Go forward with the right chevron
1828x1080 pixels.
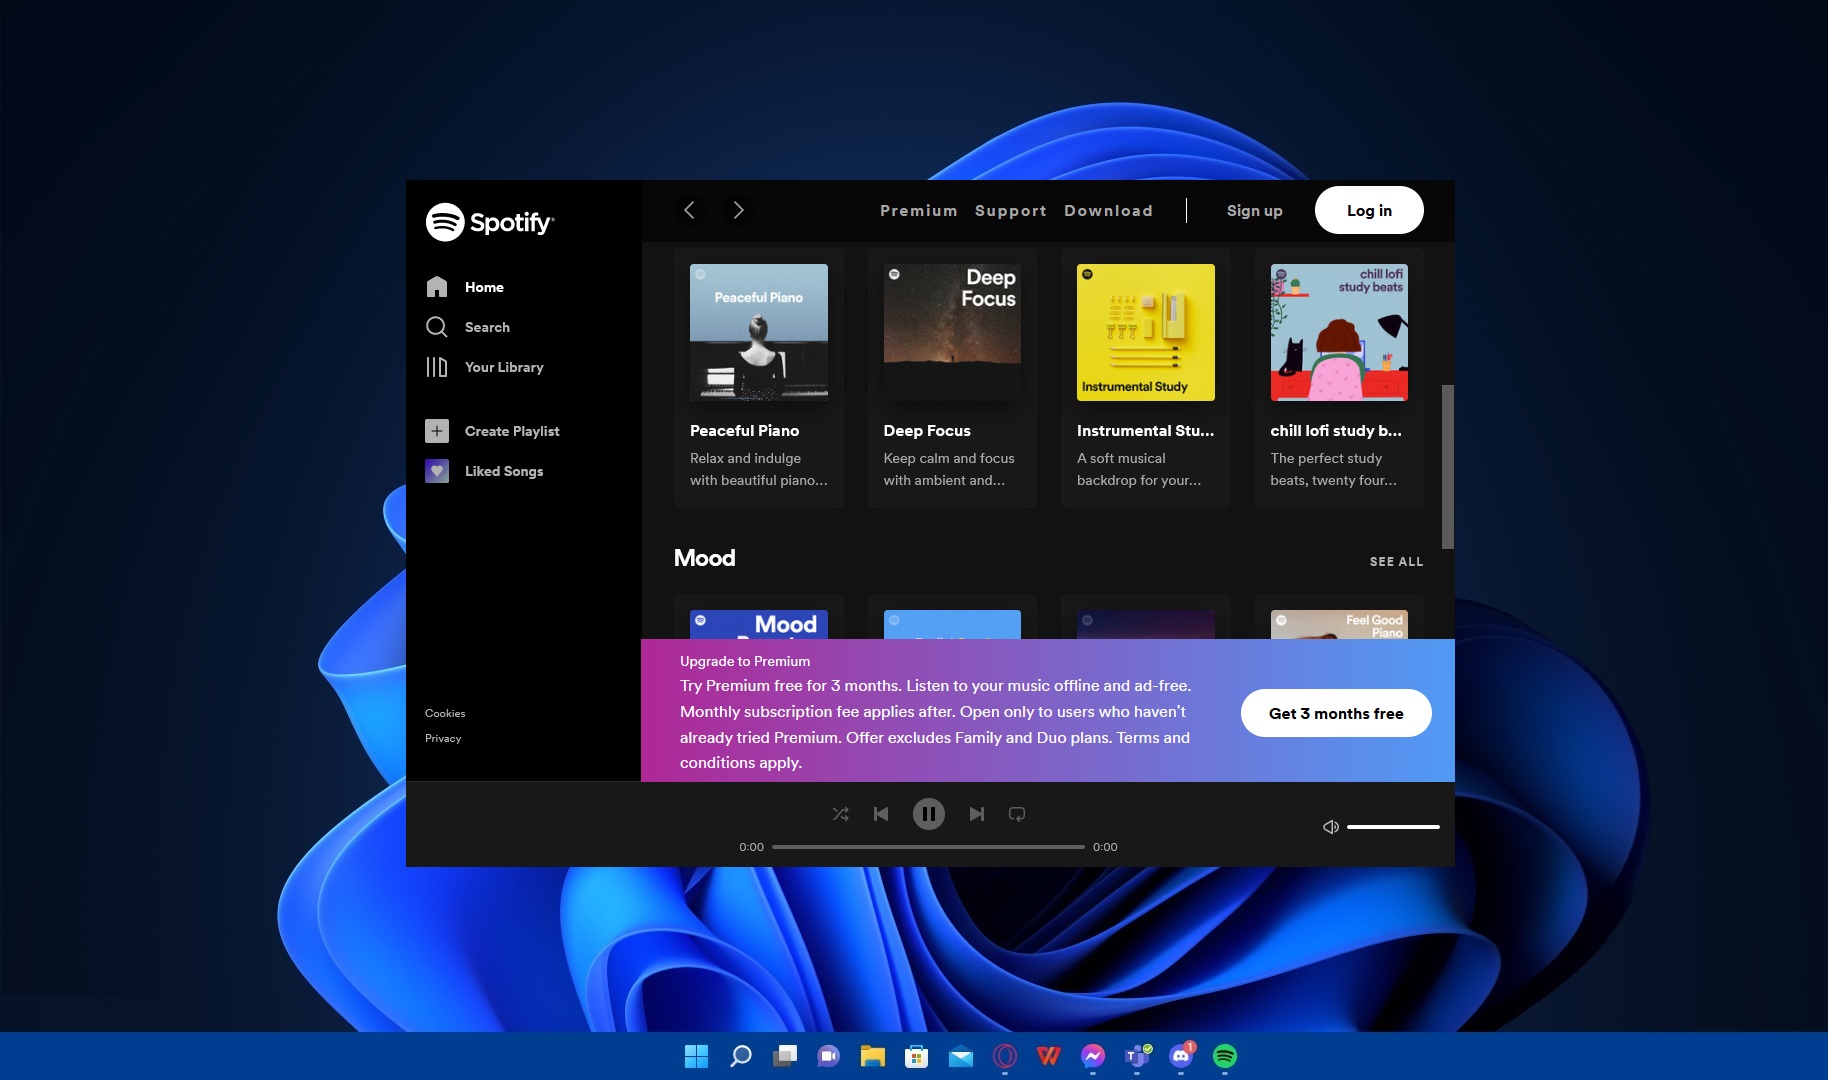738,210
